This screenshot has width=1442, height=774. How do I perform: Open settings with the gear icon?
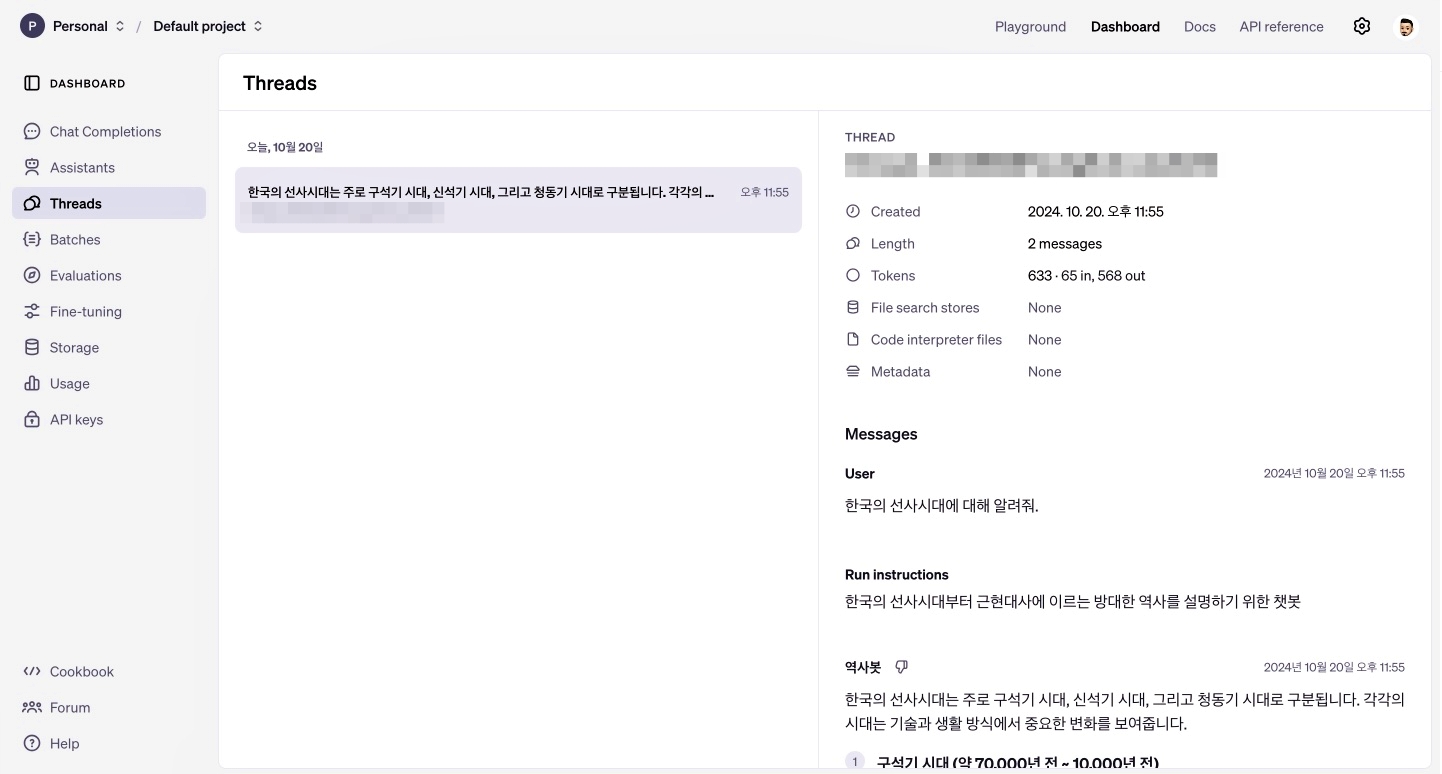(1362, 26)
